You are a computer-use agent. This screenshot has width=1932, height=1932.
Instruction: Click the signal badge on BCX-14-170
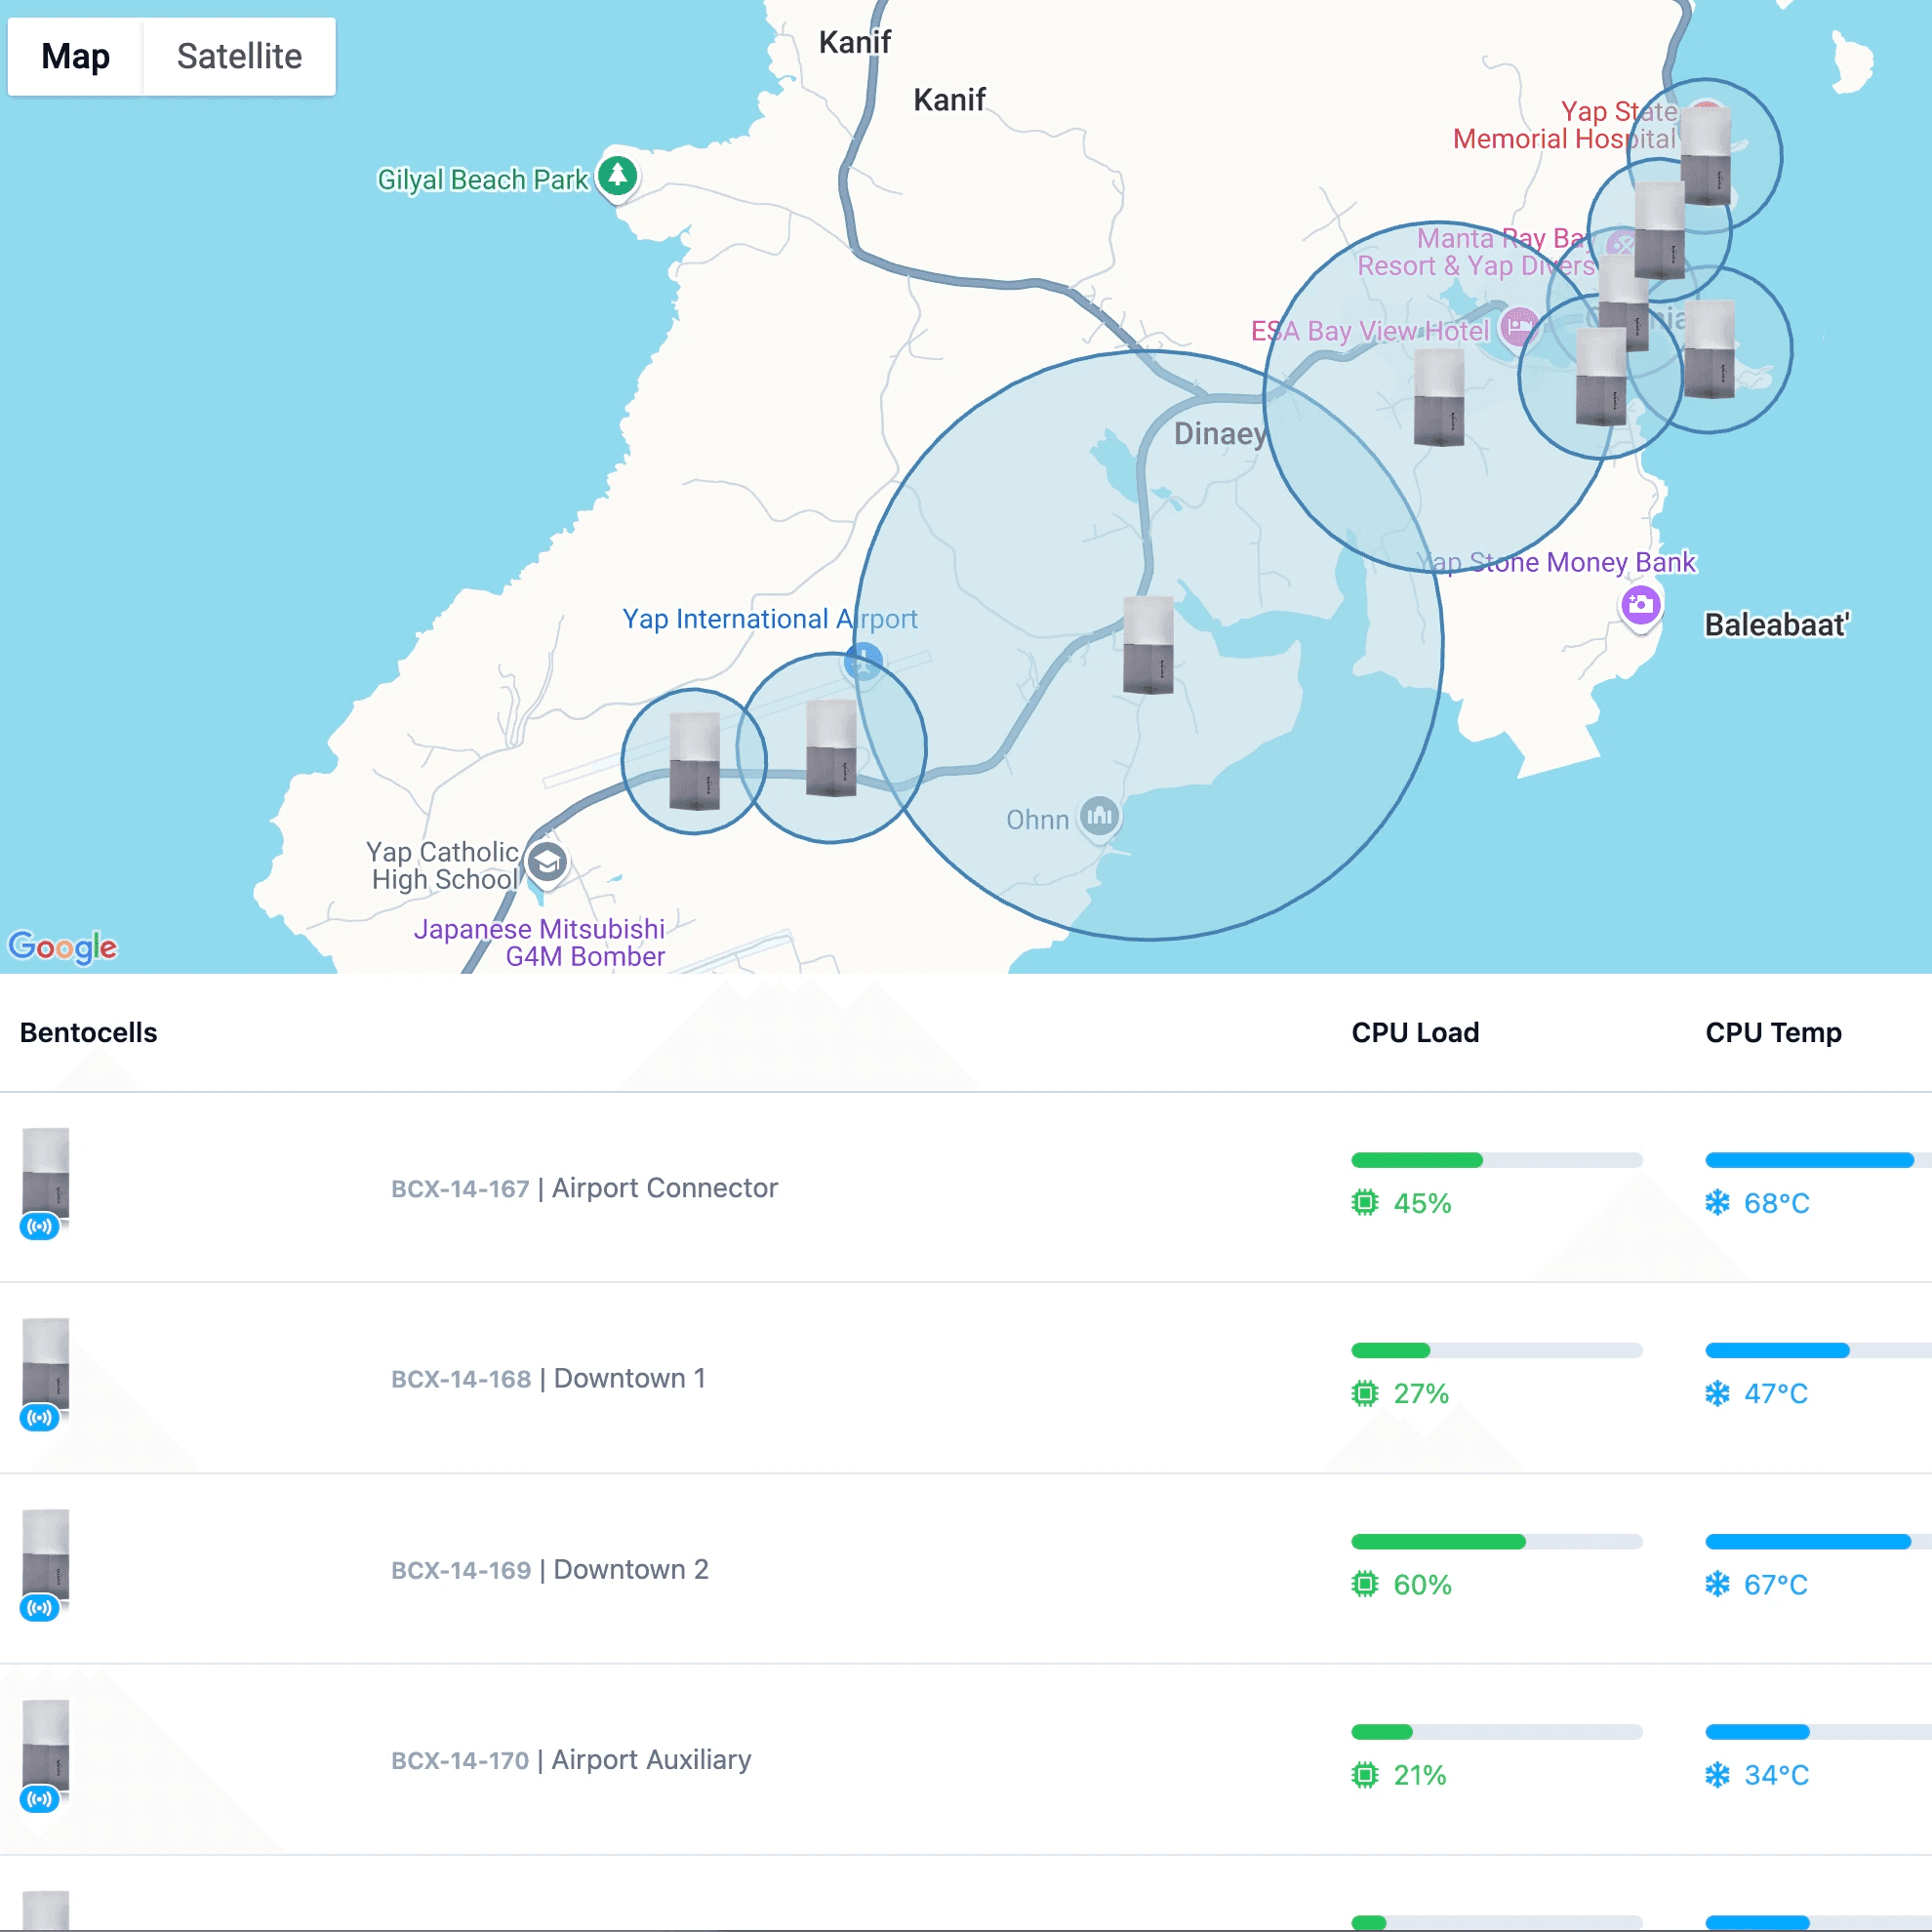(x=40, y=1799)
